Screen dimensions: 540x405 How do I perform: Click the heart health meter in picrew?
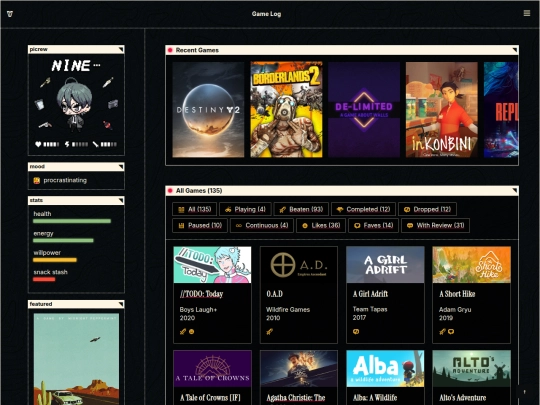tap(47, 144)
